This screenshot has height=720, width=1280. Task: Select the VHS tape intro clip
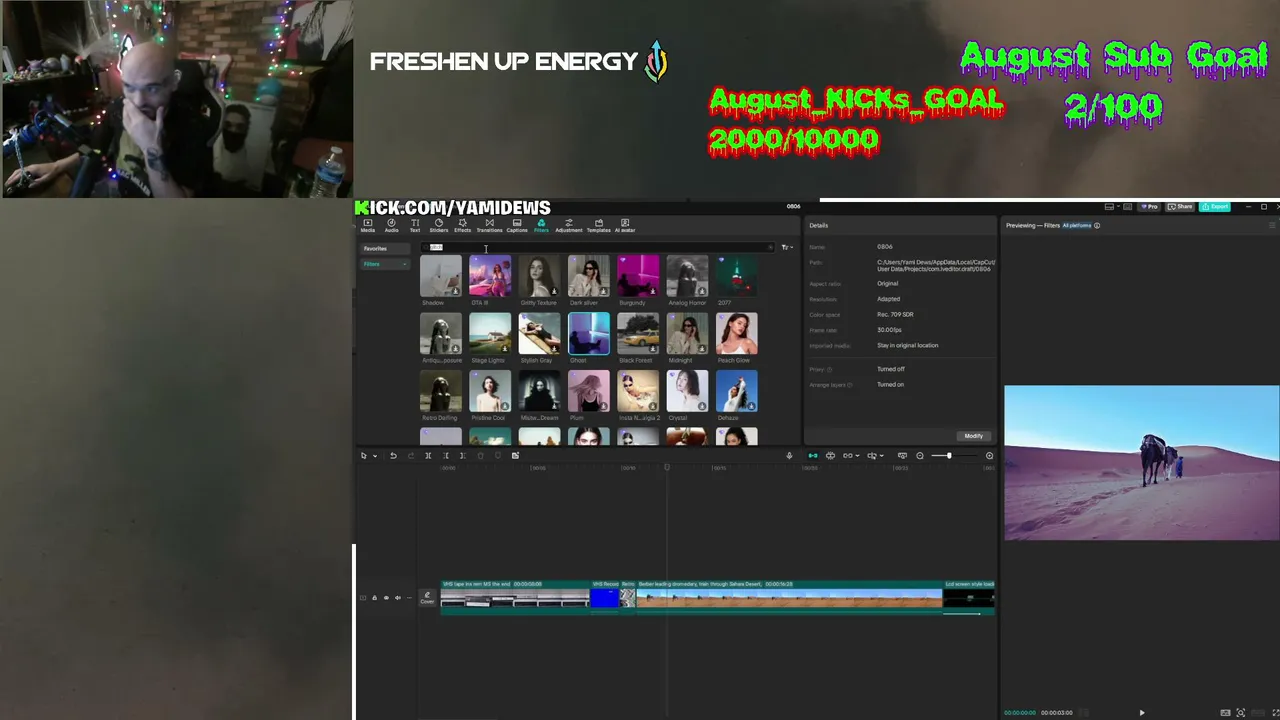(x=515, y=597)
